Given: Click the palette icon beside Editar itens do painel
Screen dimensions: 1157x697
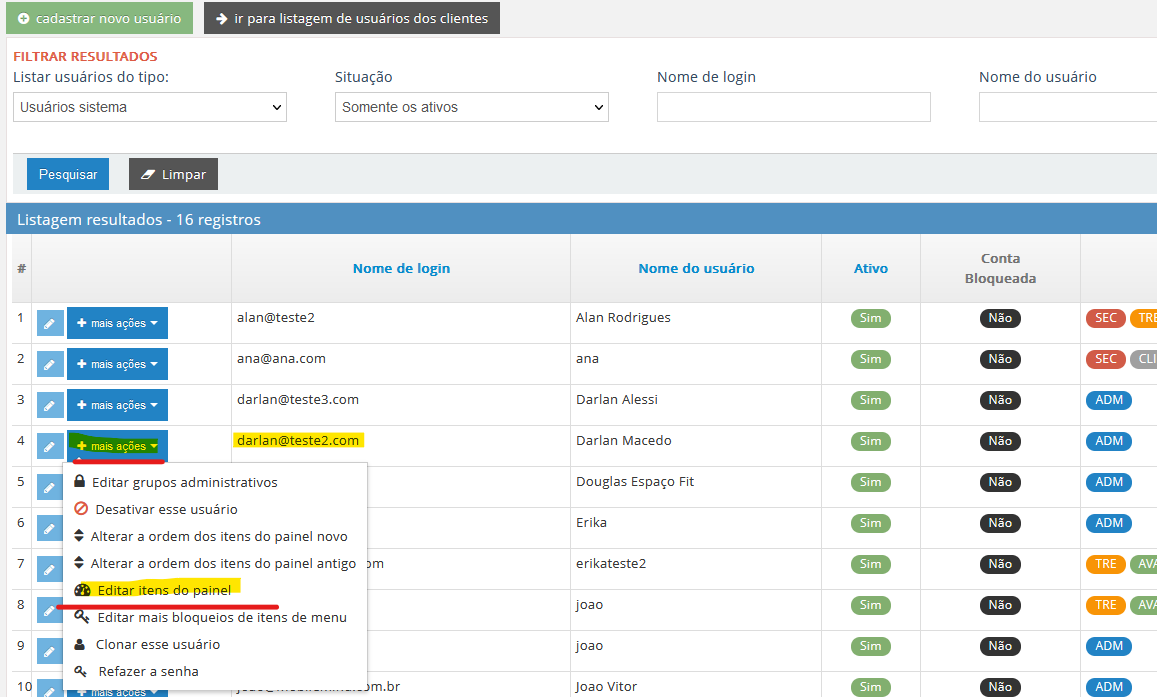Looking at the screenshot, I should coord(82,590).
